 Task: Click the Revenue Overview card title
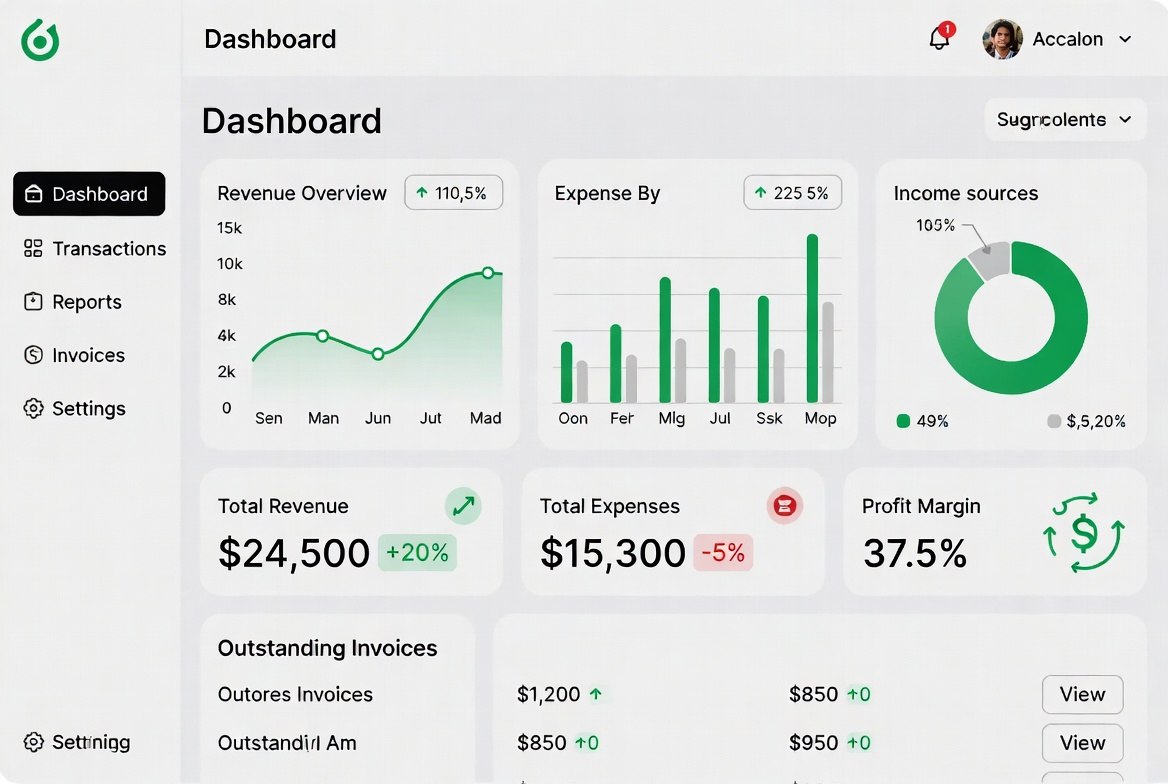302,194
